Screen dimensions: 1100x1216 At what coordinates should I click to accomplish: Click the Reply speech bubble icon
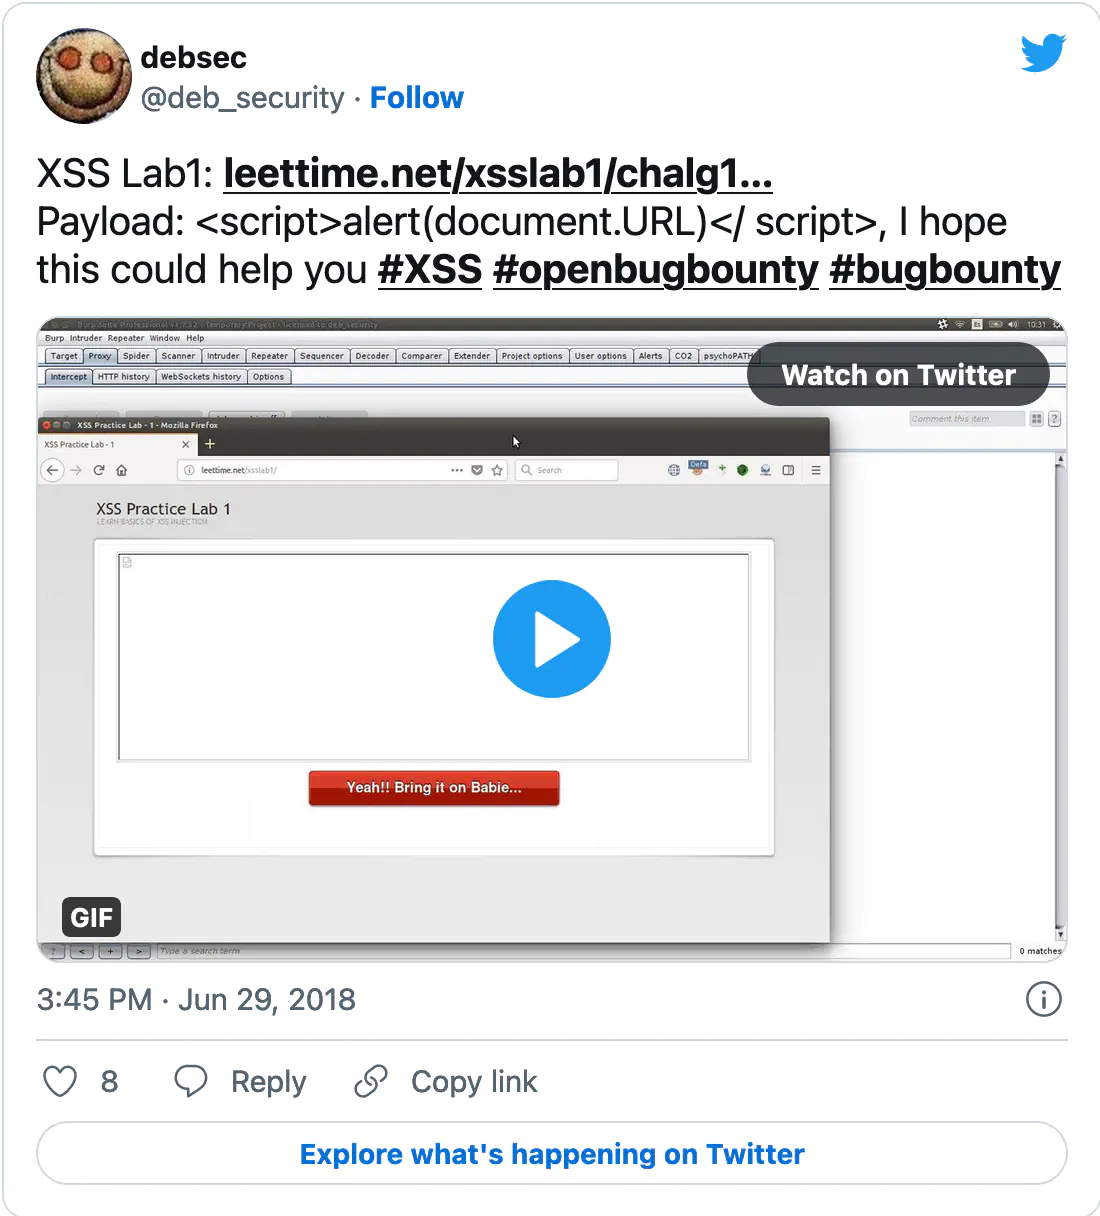tap(190, 1081)
